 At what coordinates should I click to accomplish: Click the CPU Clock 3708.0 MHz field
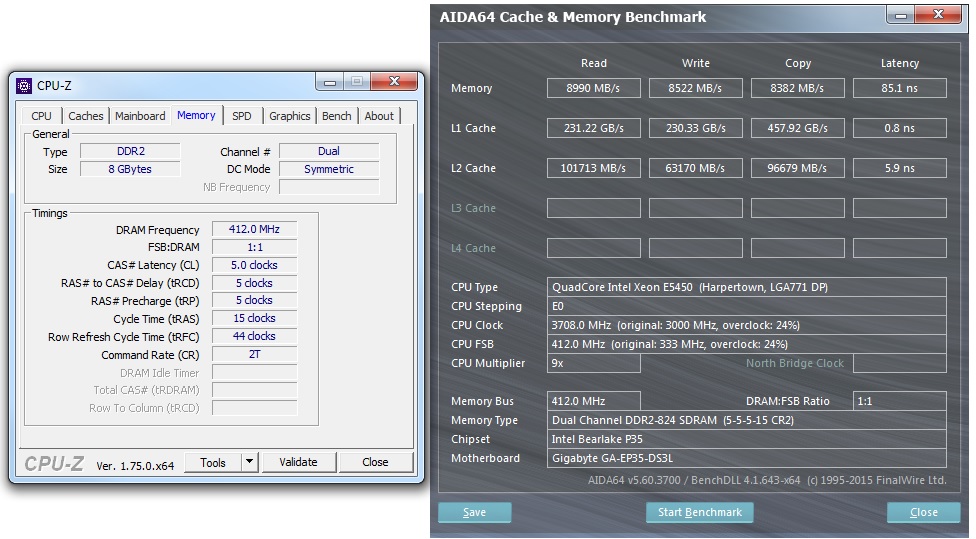pos(747,325)
